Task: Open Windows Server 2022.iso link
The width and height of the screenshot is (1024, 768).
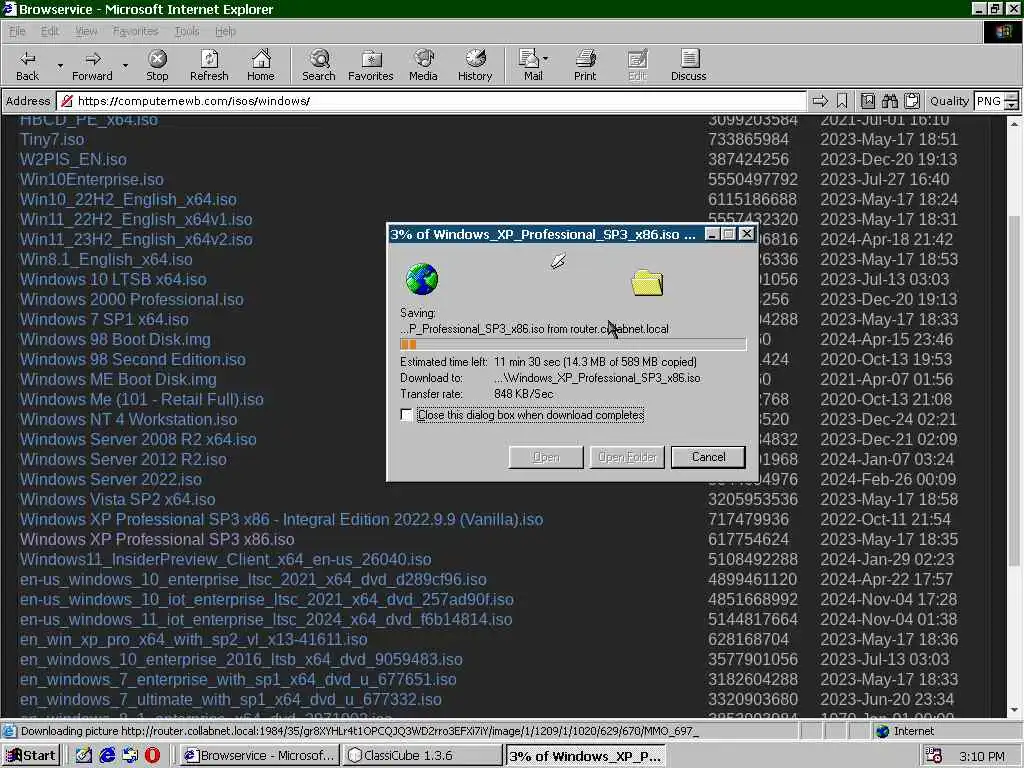Action: pyautogui.click(x=110, y=479)
